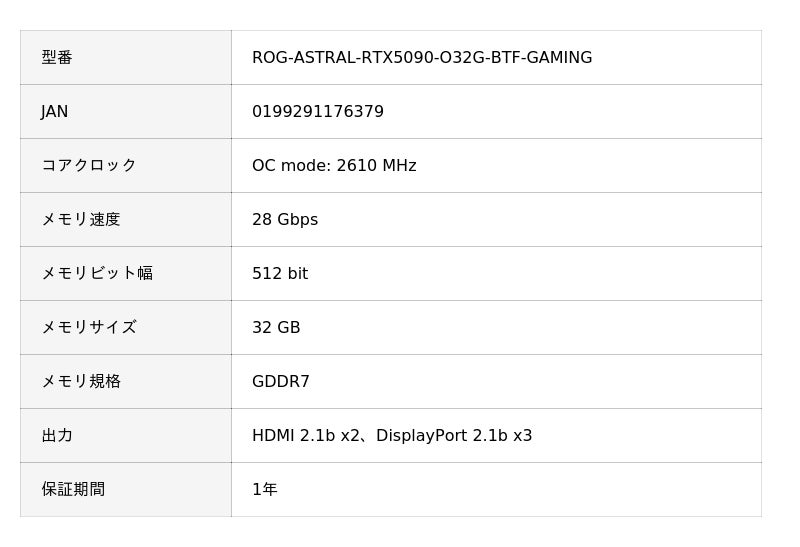Image resolution: width=800 pixels, height=547 pixels.
Task: Select the 28 Gbps value
Action: coord(285,220)
